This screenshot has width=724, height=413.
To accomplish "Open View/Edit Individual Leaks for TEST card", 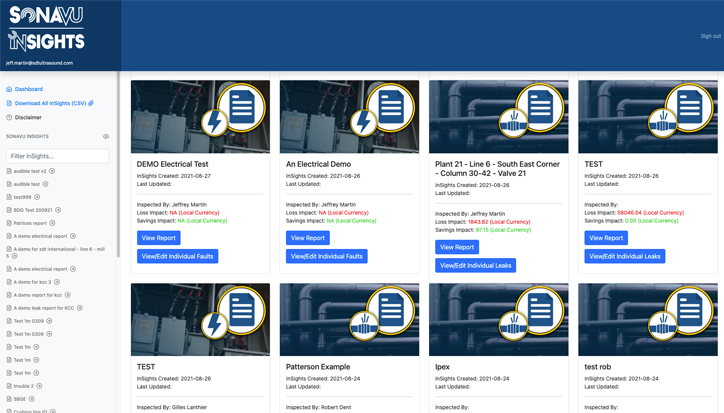I will point(625,256).
